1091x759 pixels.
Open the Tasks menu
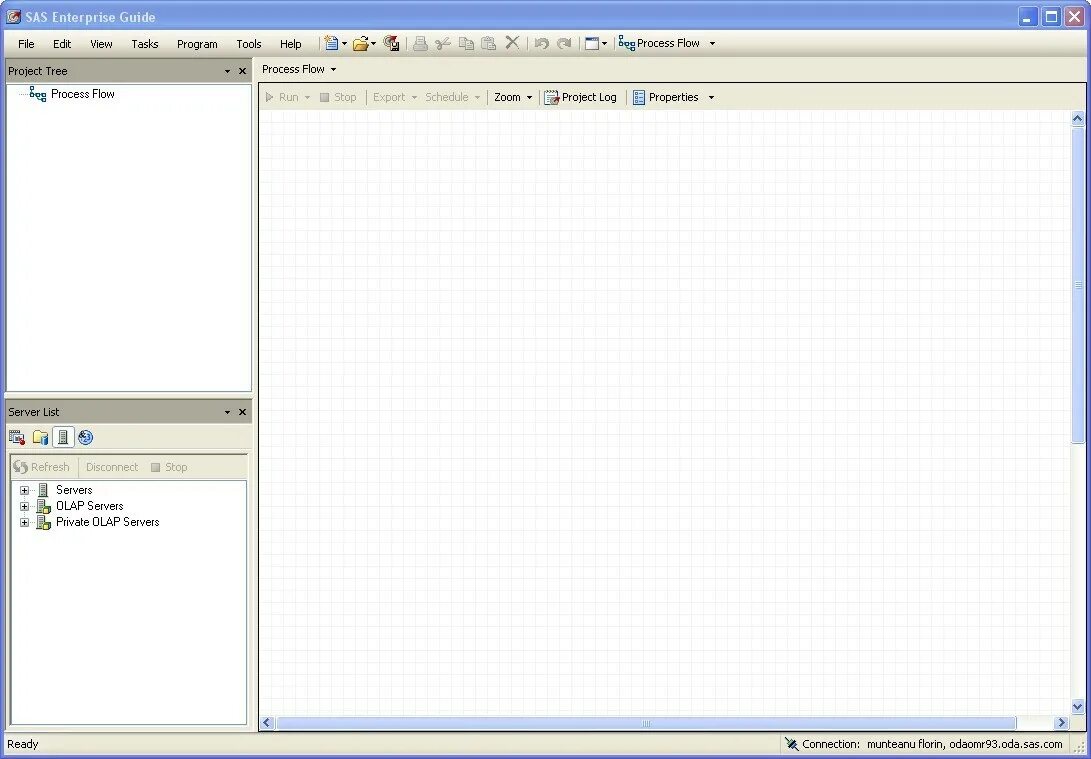pos(145,44)
